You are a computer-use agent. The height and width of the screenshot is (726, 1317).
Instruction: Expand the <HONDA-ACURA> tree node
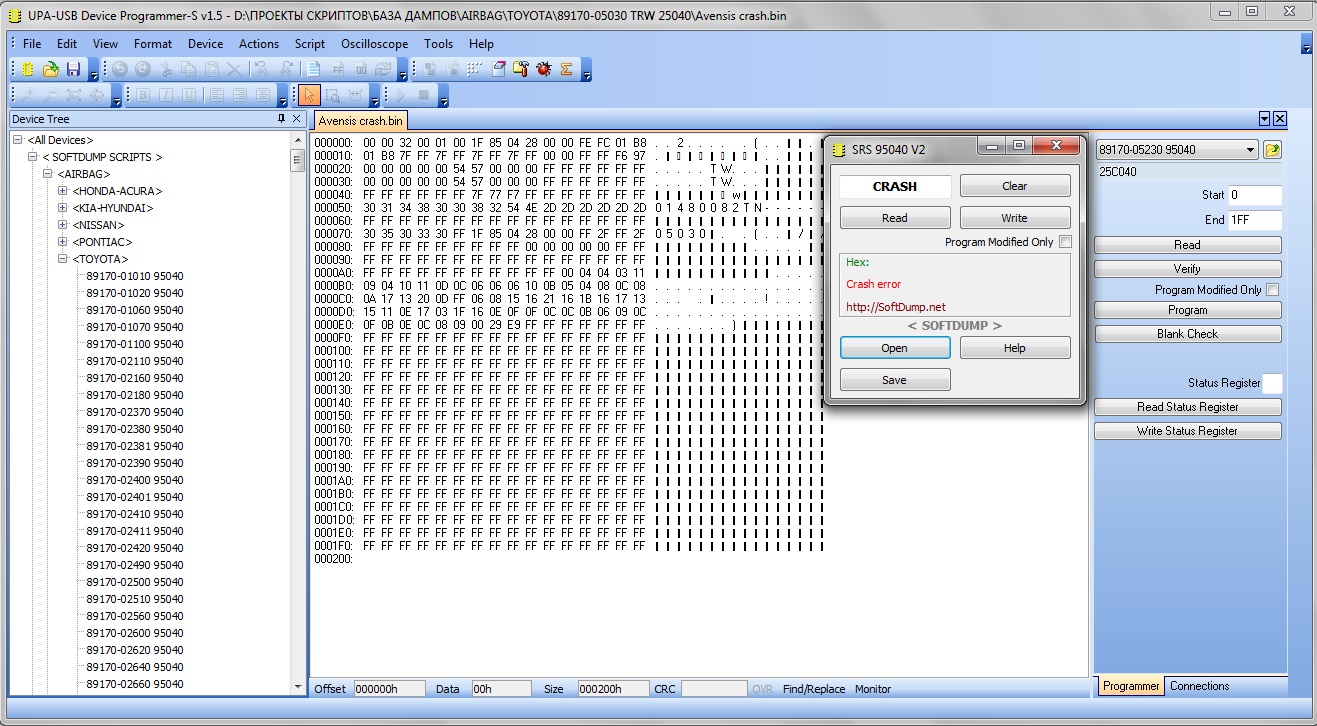(63, 191)
